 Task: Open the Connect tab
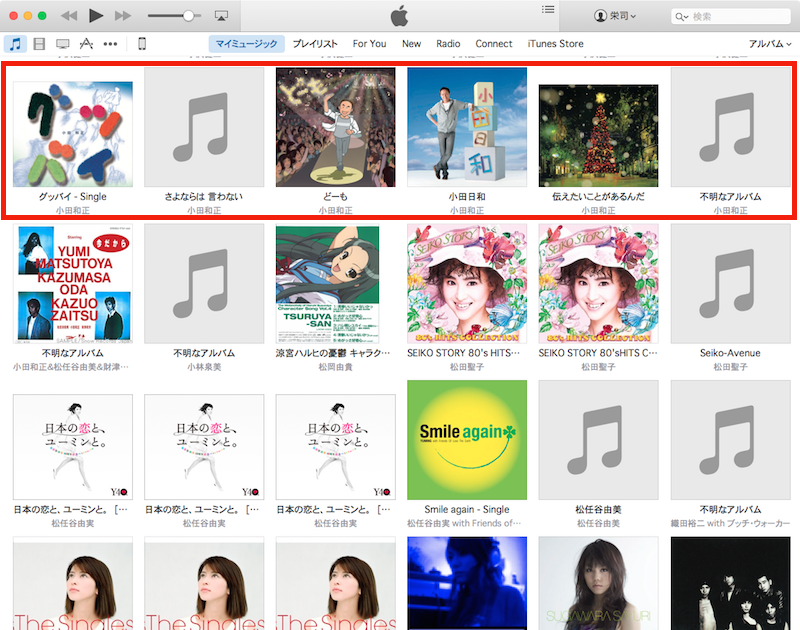pos(493,44)
